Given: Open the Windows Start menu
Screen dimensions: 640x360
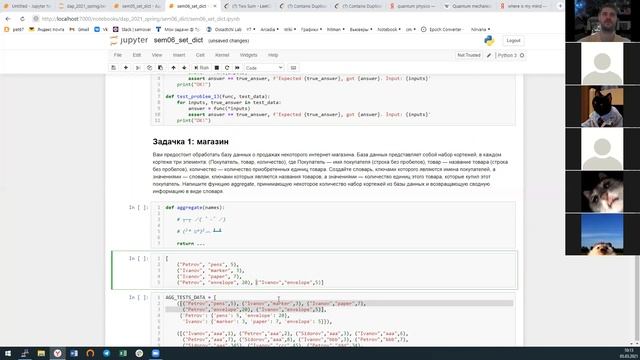Looking at the screenshot, I should (8, 353).
